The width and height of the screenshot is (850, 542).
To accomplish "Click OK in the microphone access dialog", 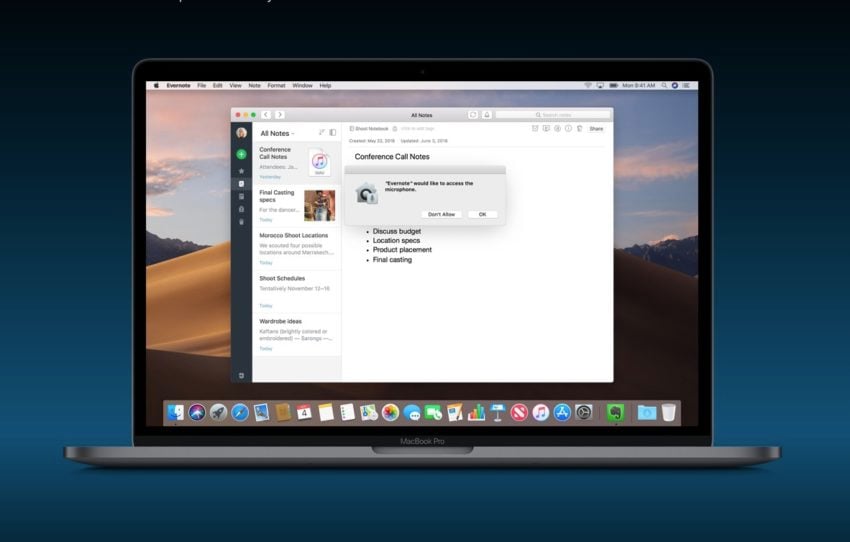I will tap(482, 215).
